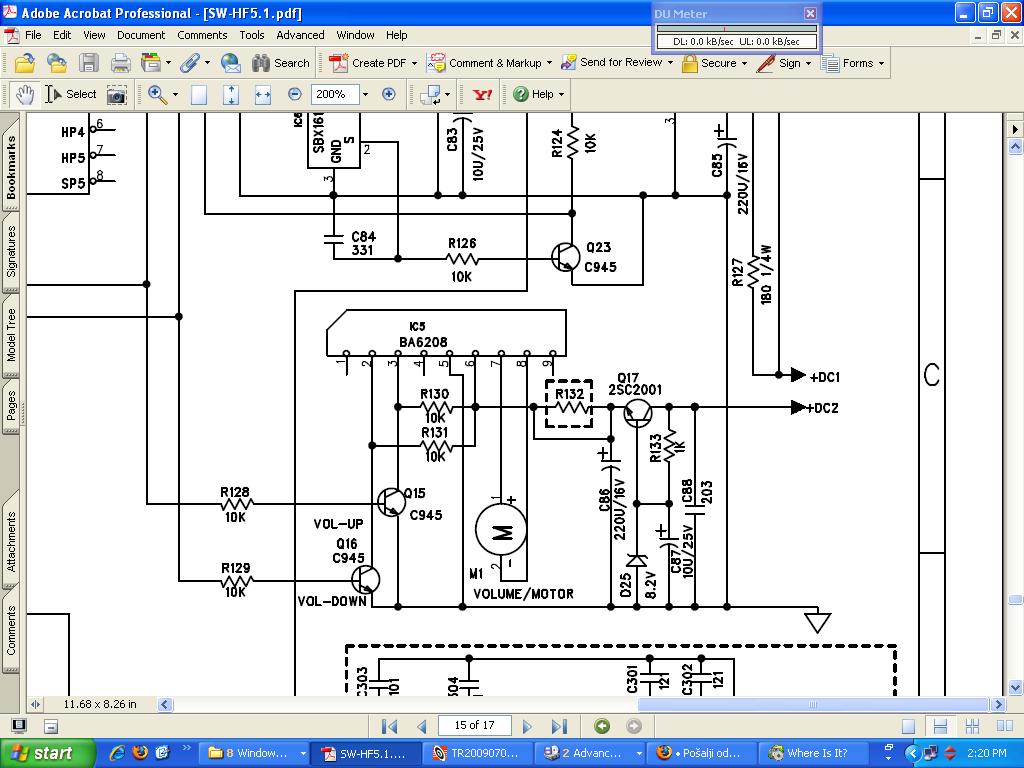
Task: Select the Hand tool
Action: point(25,94)
